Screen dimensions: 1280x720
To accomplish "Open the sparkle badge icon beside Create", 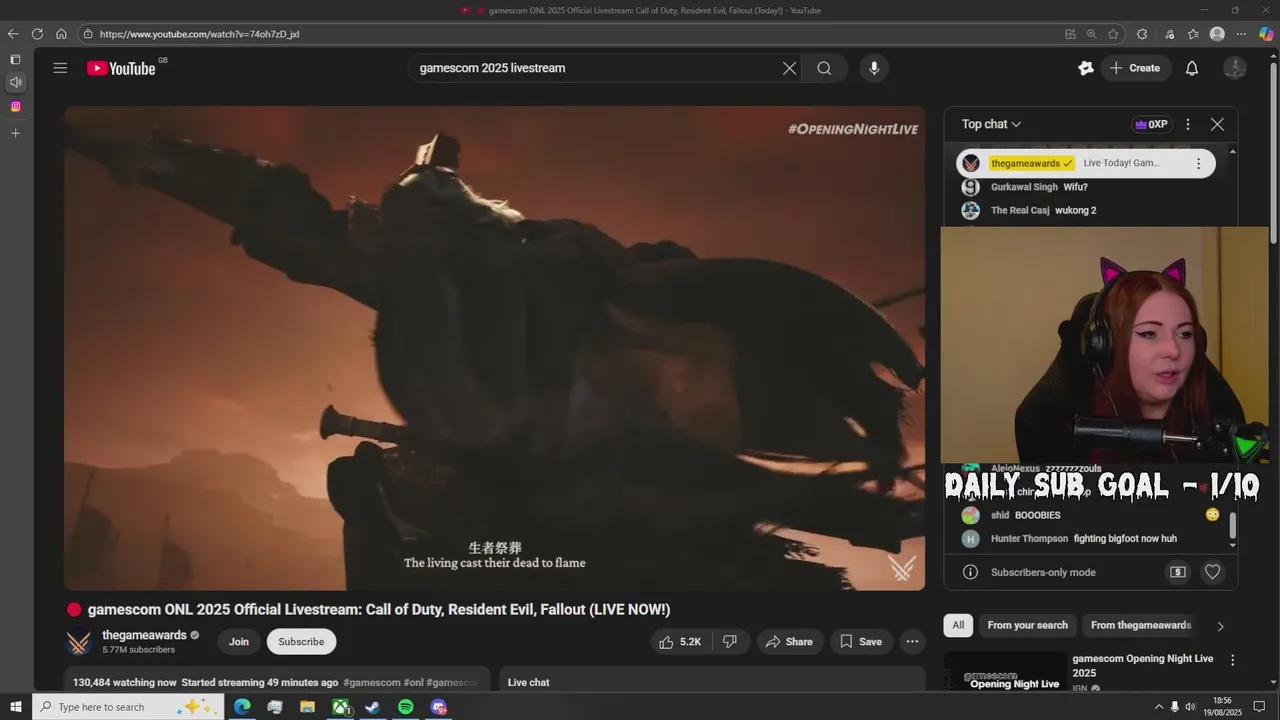I will click(1086, 68).
